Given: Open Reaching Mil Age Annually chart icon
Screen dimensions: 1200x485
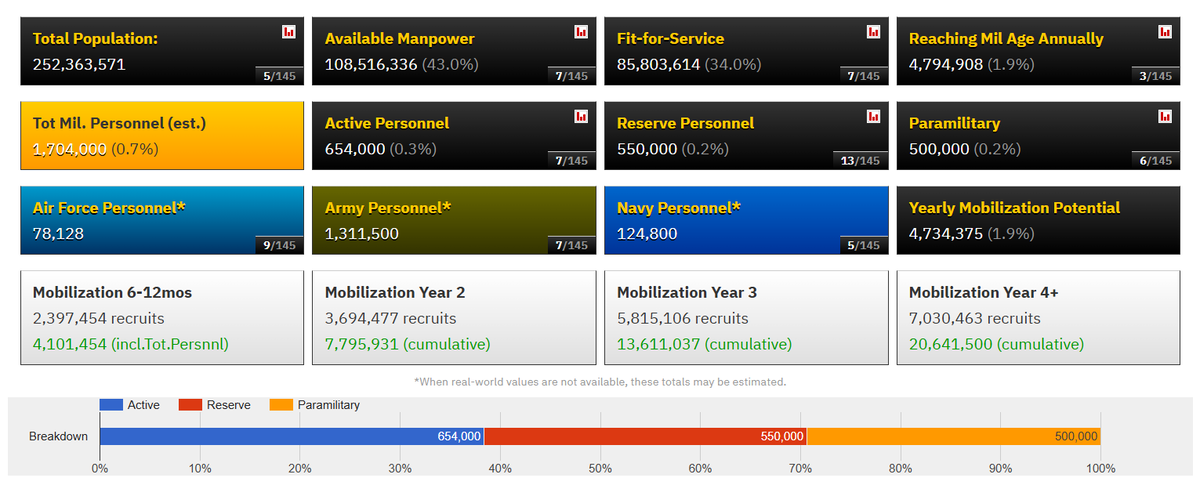Looking at the screenshot, I should pyautogui.click(x=1164, y=32).
